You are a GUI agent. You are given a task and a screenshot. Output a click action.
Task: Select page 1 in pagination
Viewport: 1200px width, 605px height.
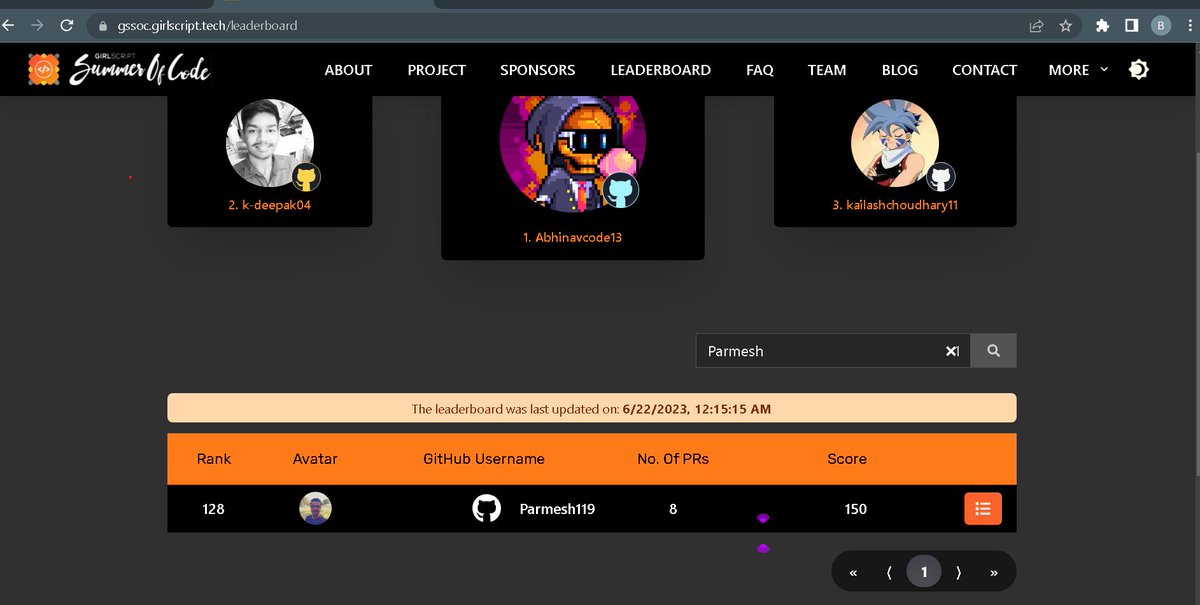[x=924, y=572]
